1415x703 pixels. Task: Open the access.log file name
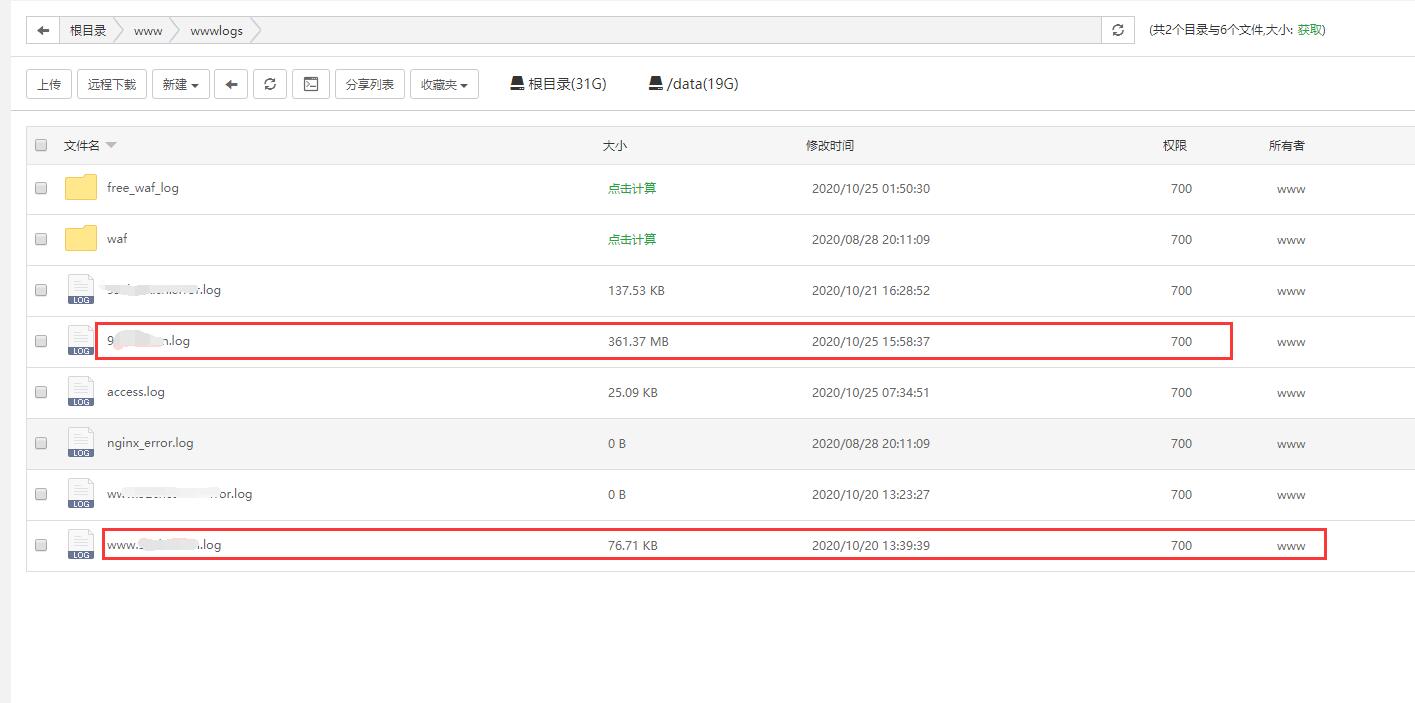coord(136,391)
